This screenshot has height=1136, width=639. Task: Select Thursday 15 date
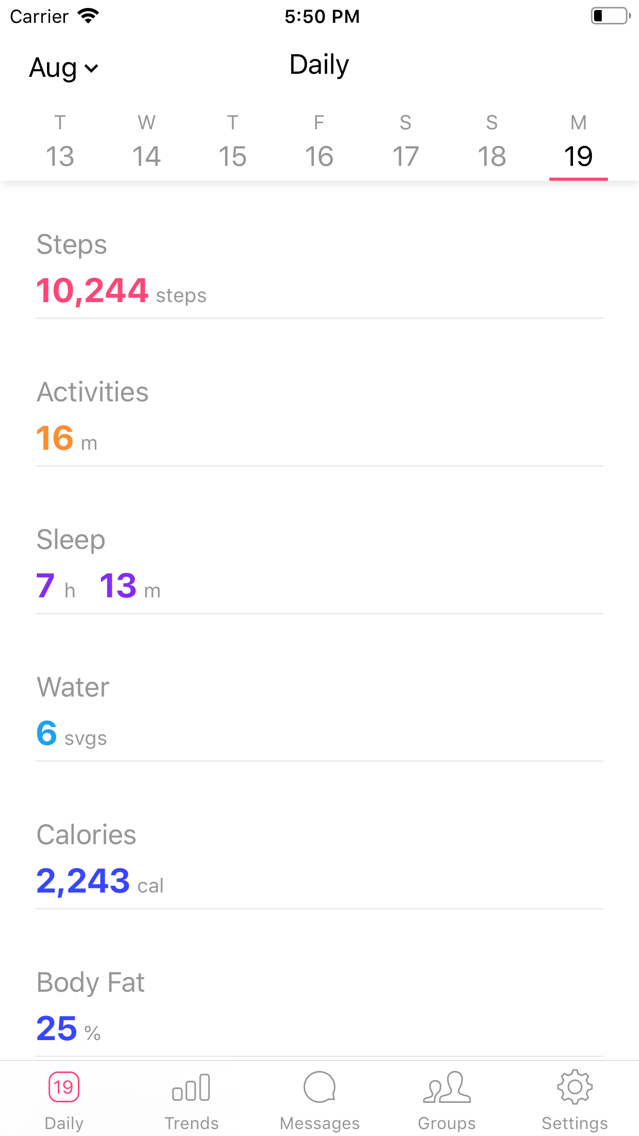pyautogui.click(x=233, y=141)
